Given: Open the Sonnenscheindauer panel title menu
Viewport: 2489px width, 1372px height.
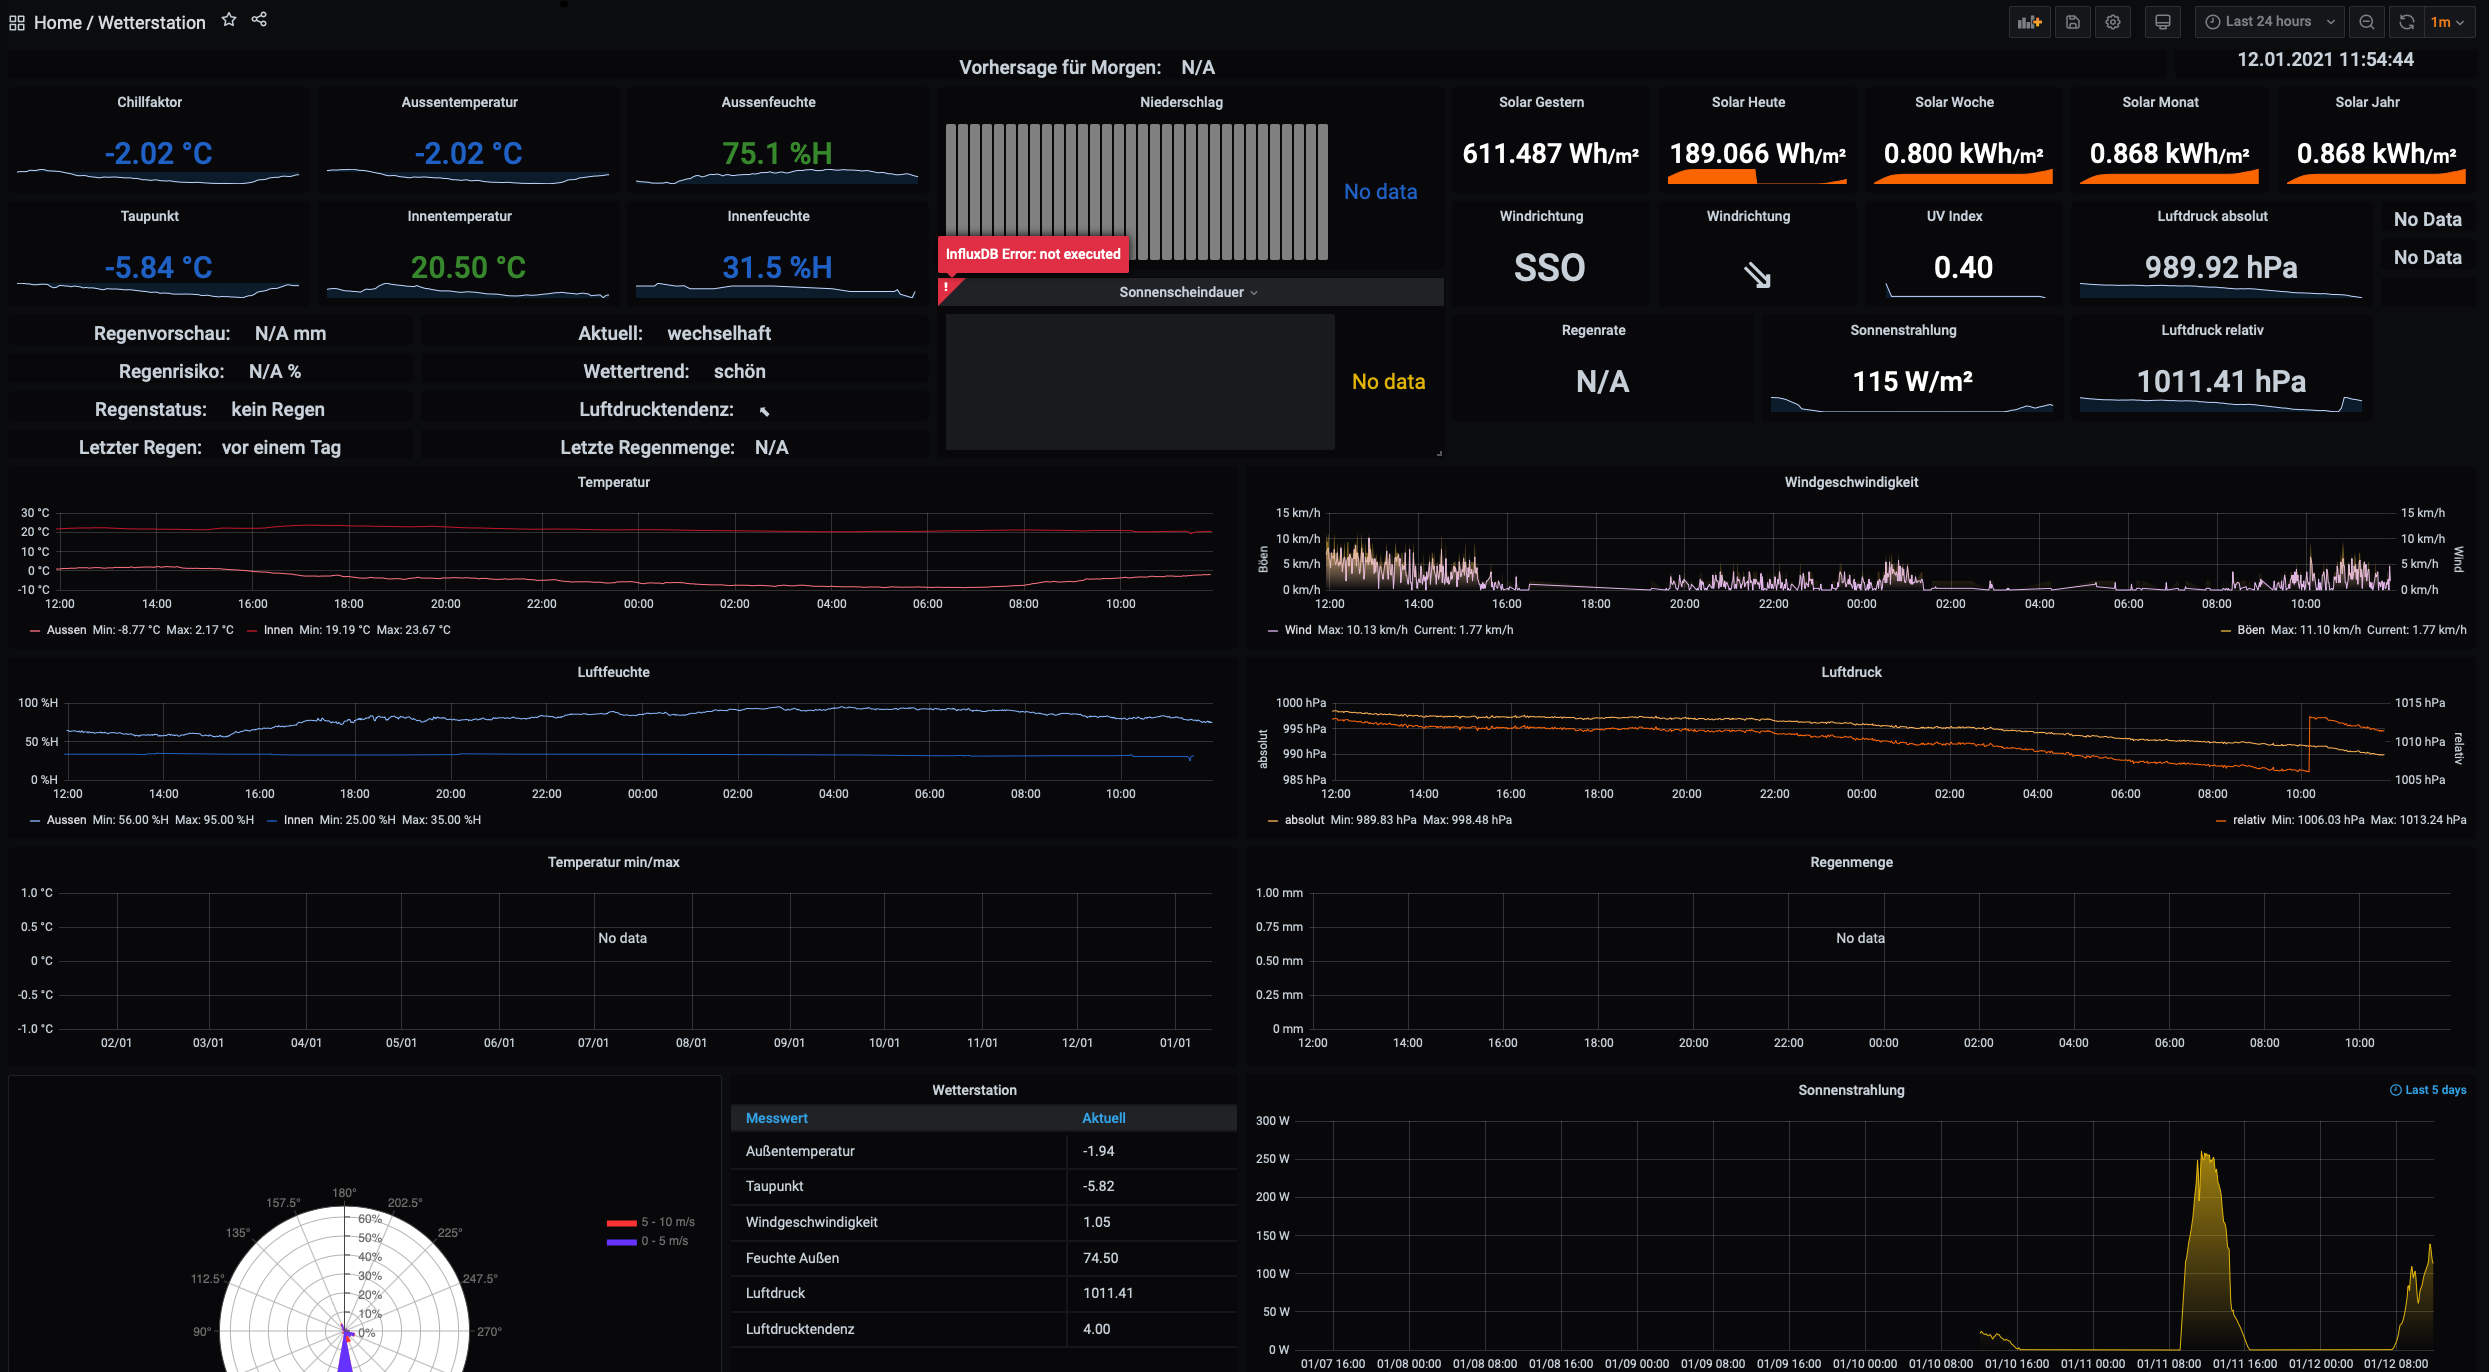Looking at the screenshot, I should [x=1188, y=292].
